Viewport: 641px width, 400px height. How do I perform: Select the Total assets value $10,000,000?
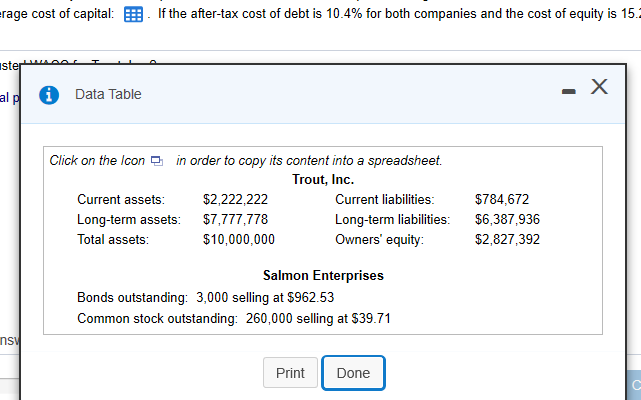coord(238,240)
